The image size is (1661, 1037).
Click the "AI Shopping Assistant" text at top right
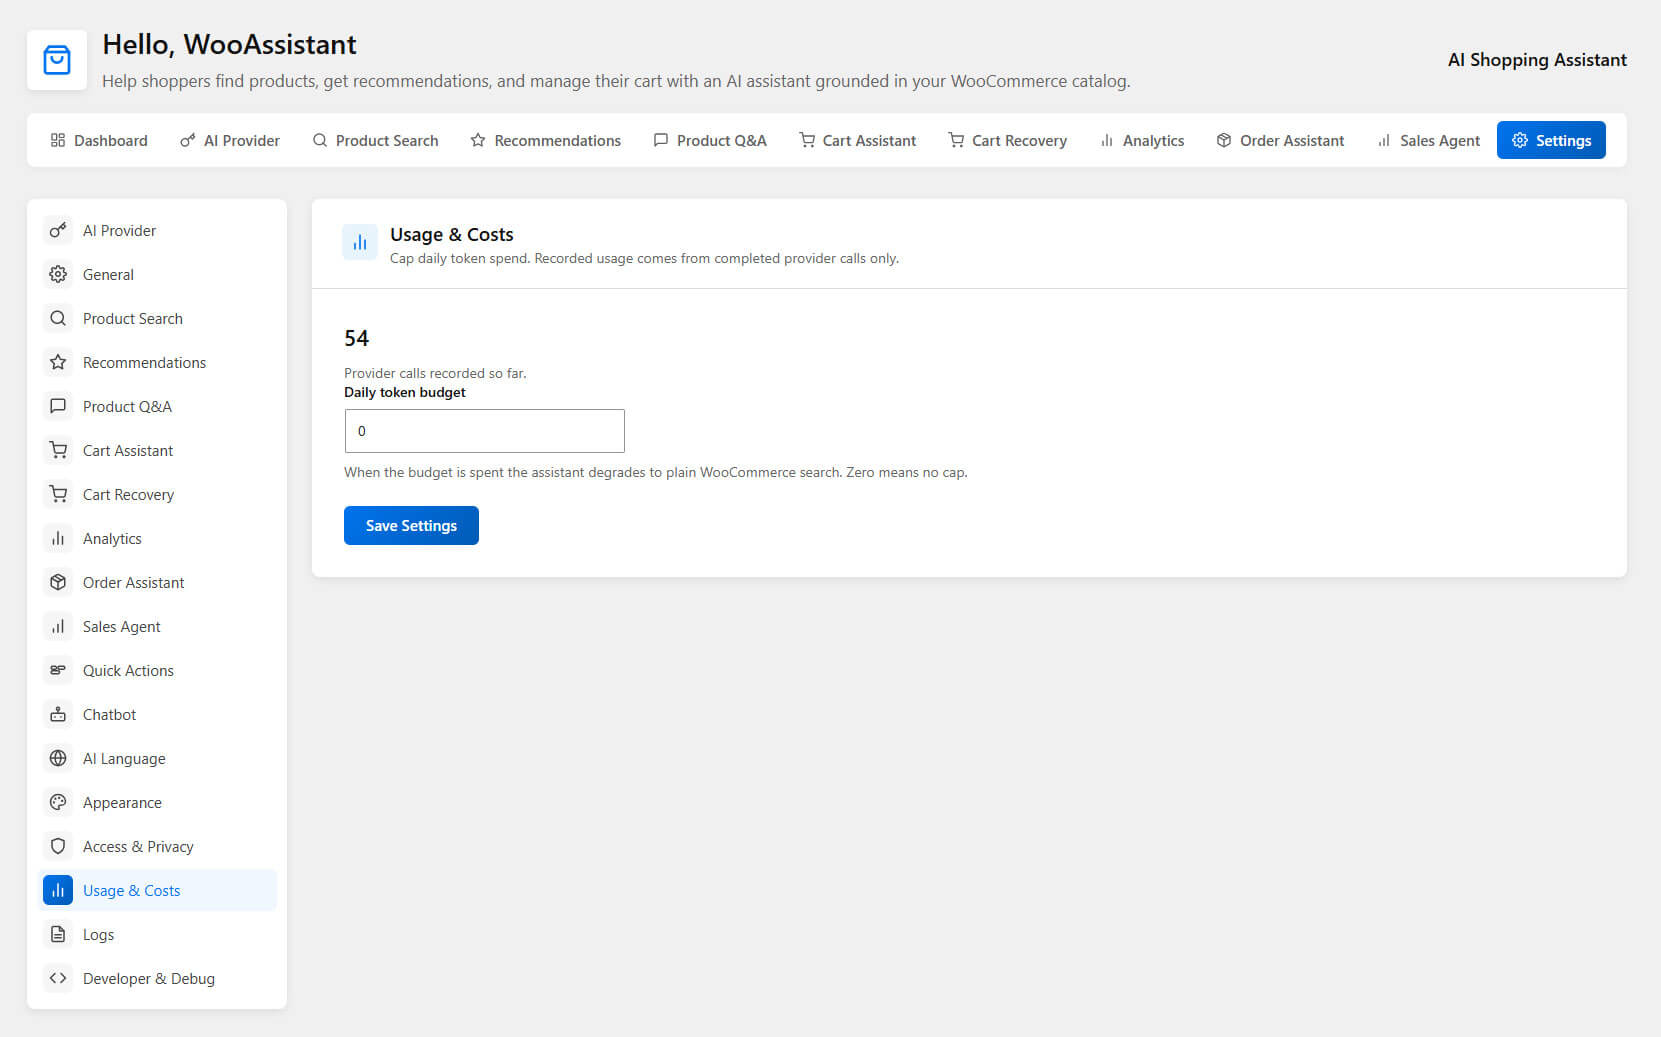coord(1537,60)
